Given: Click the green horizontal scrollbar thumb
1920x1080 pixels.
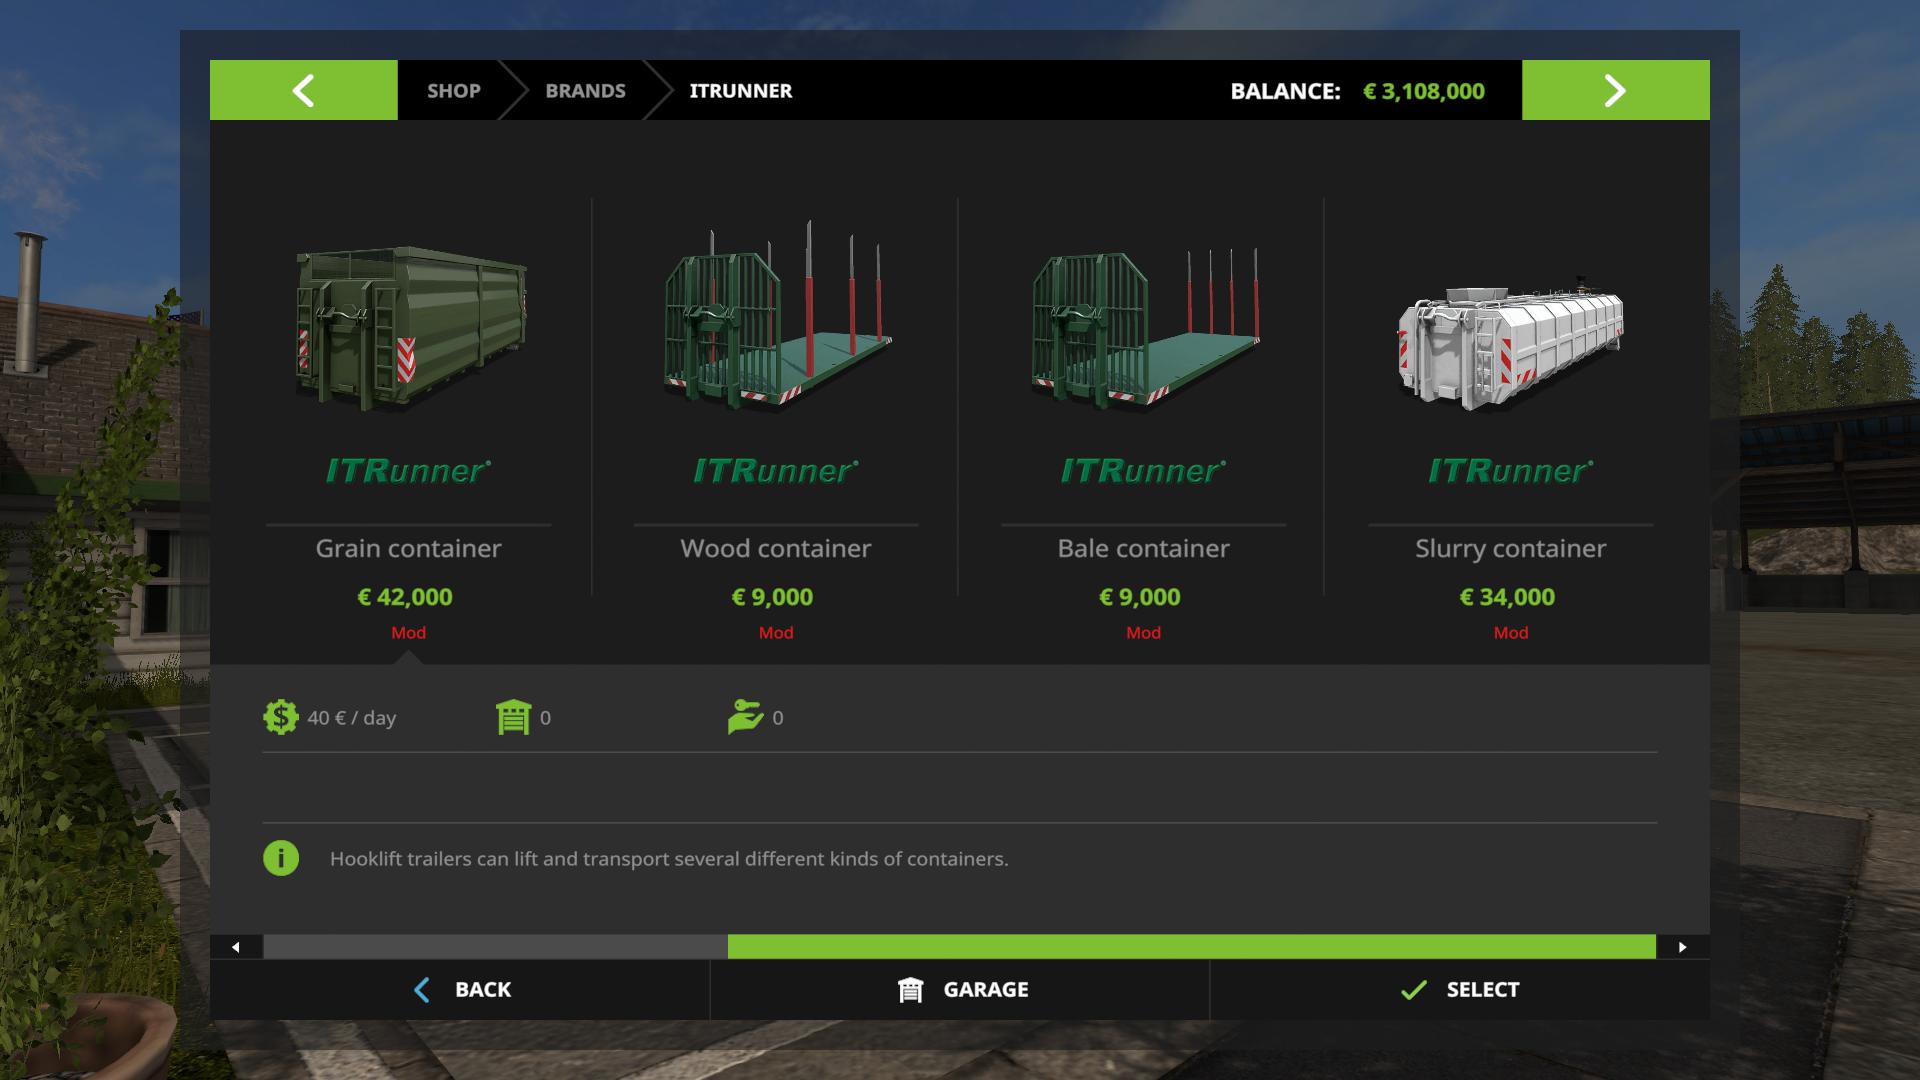Looking at the screenshot, I should click(x=1190, y=946).
